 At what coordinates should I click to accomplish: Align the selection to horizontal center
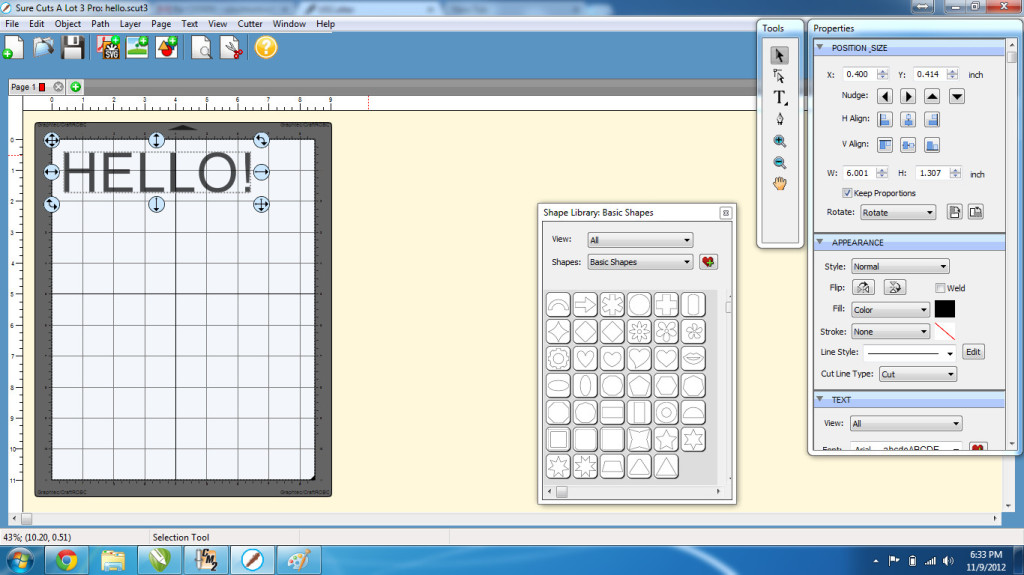(908, 120)
